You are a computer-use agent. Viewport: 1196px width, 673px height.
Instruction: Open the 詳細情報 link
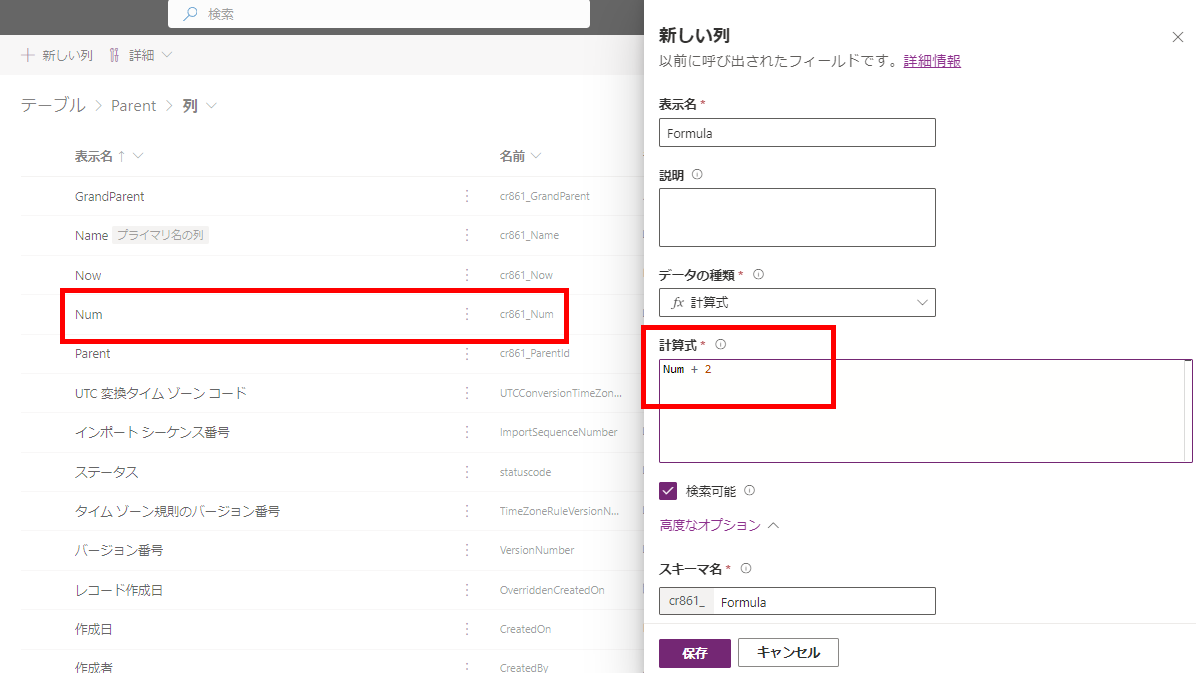pyautogui.click(x=932, y=61)
